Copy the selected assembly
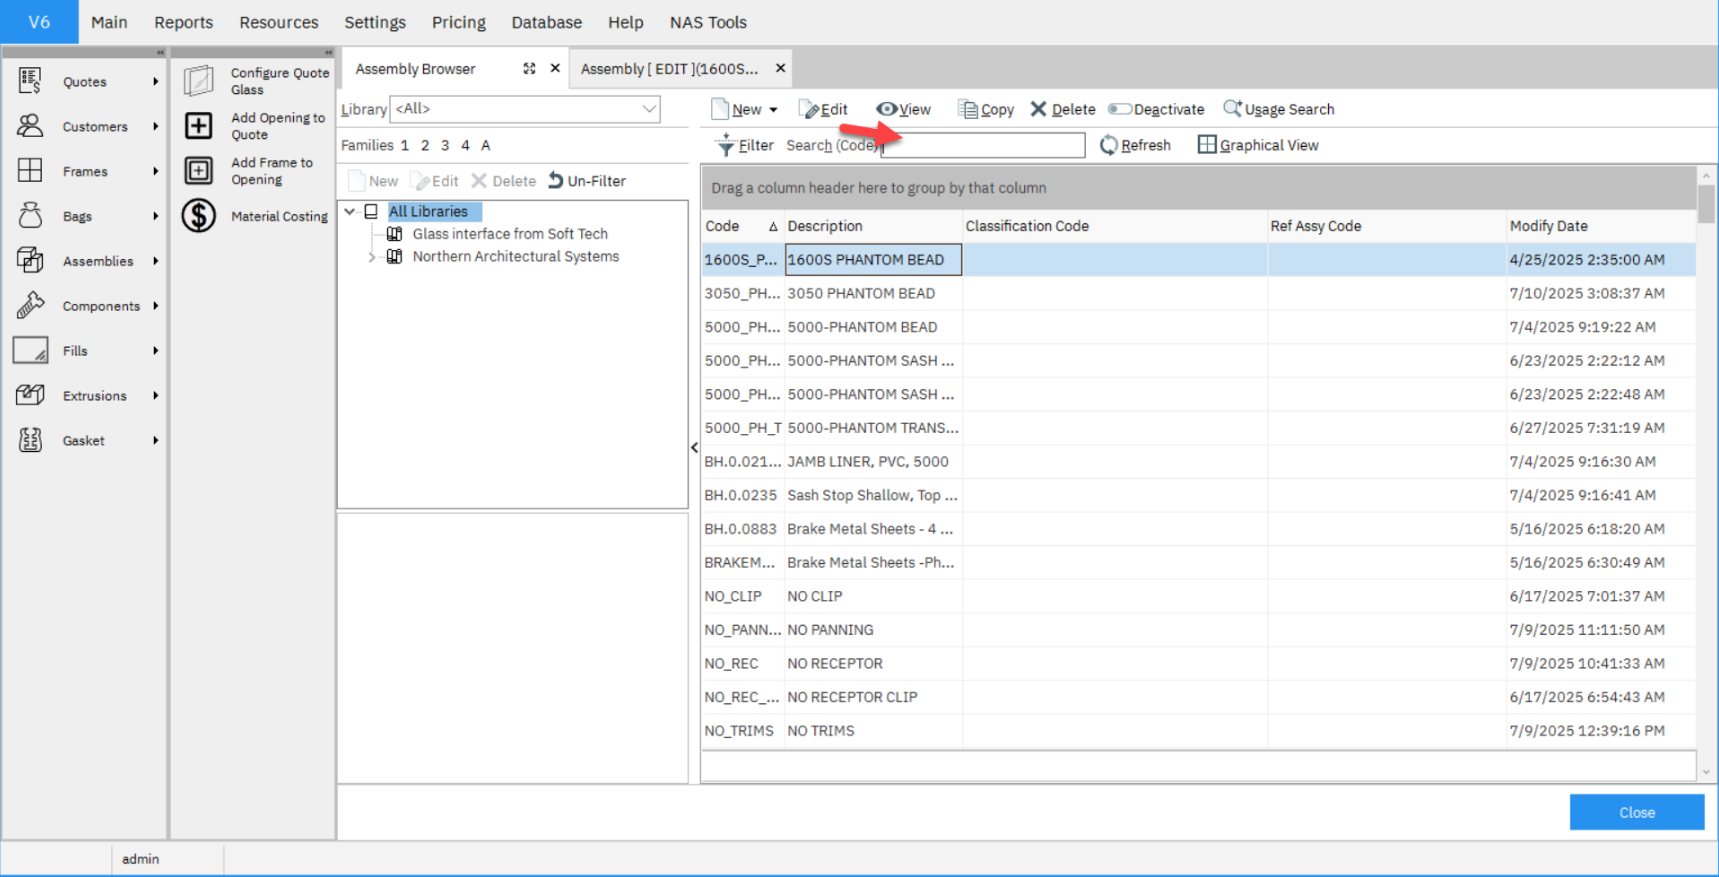Image resolution: width=1719 pixels, height=877 pixels. [x=985, y=109]
